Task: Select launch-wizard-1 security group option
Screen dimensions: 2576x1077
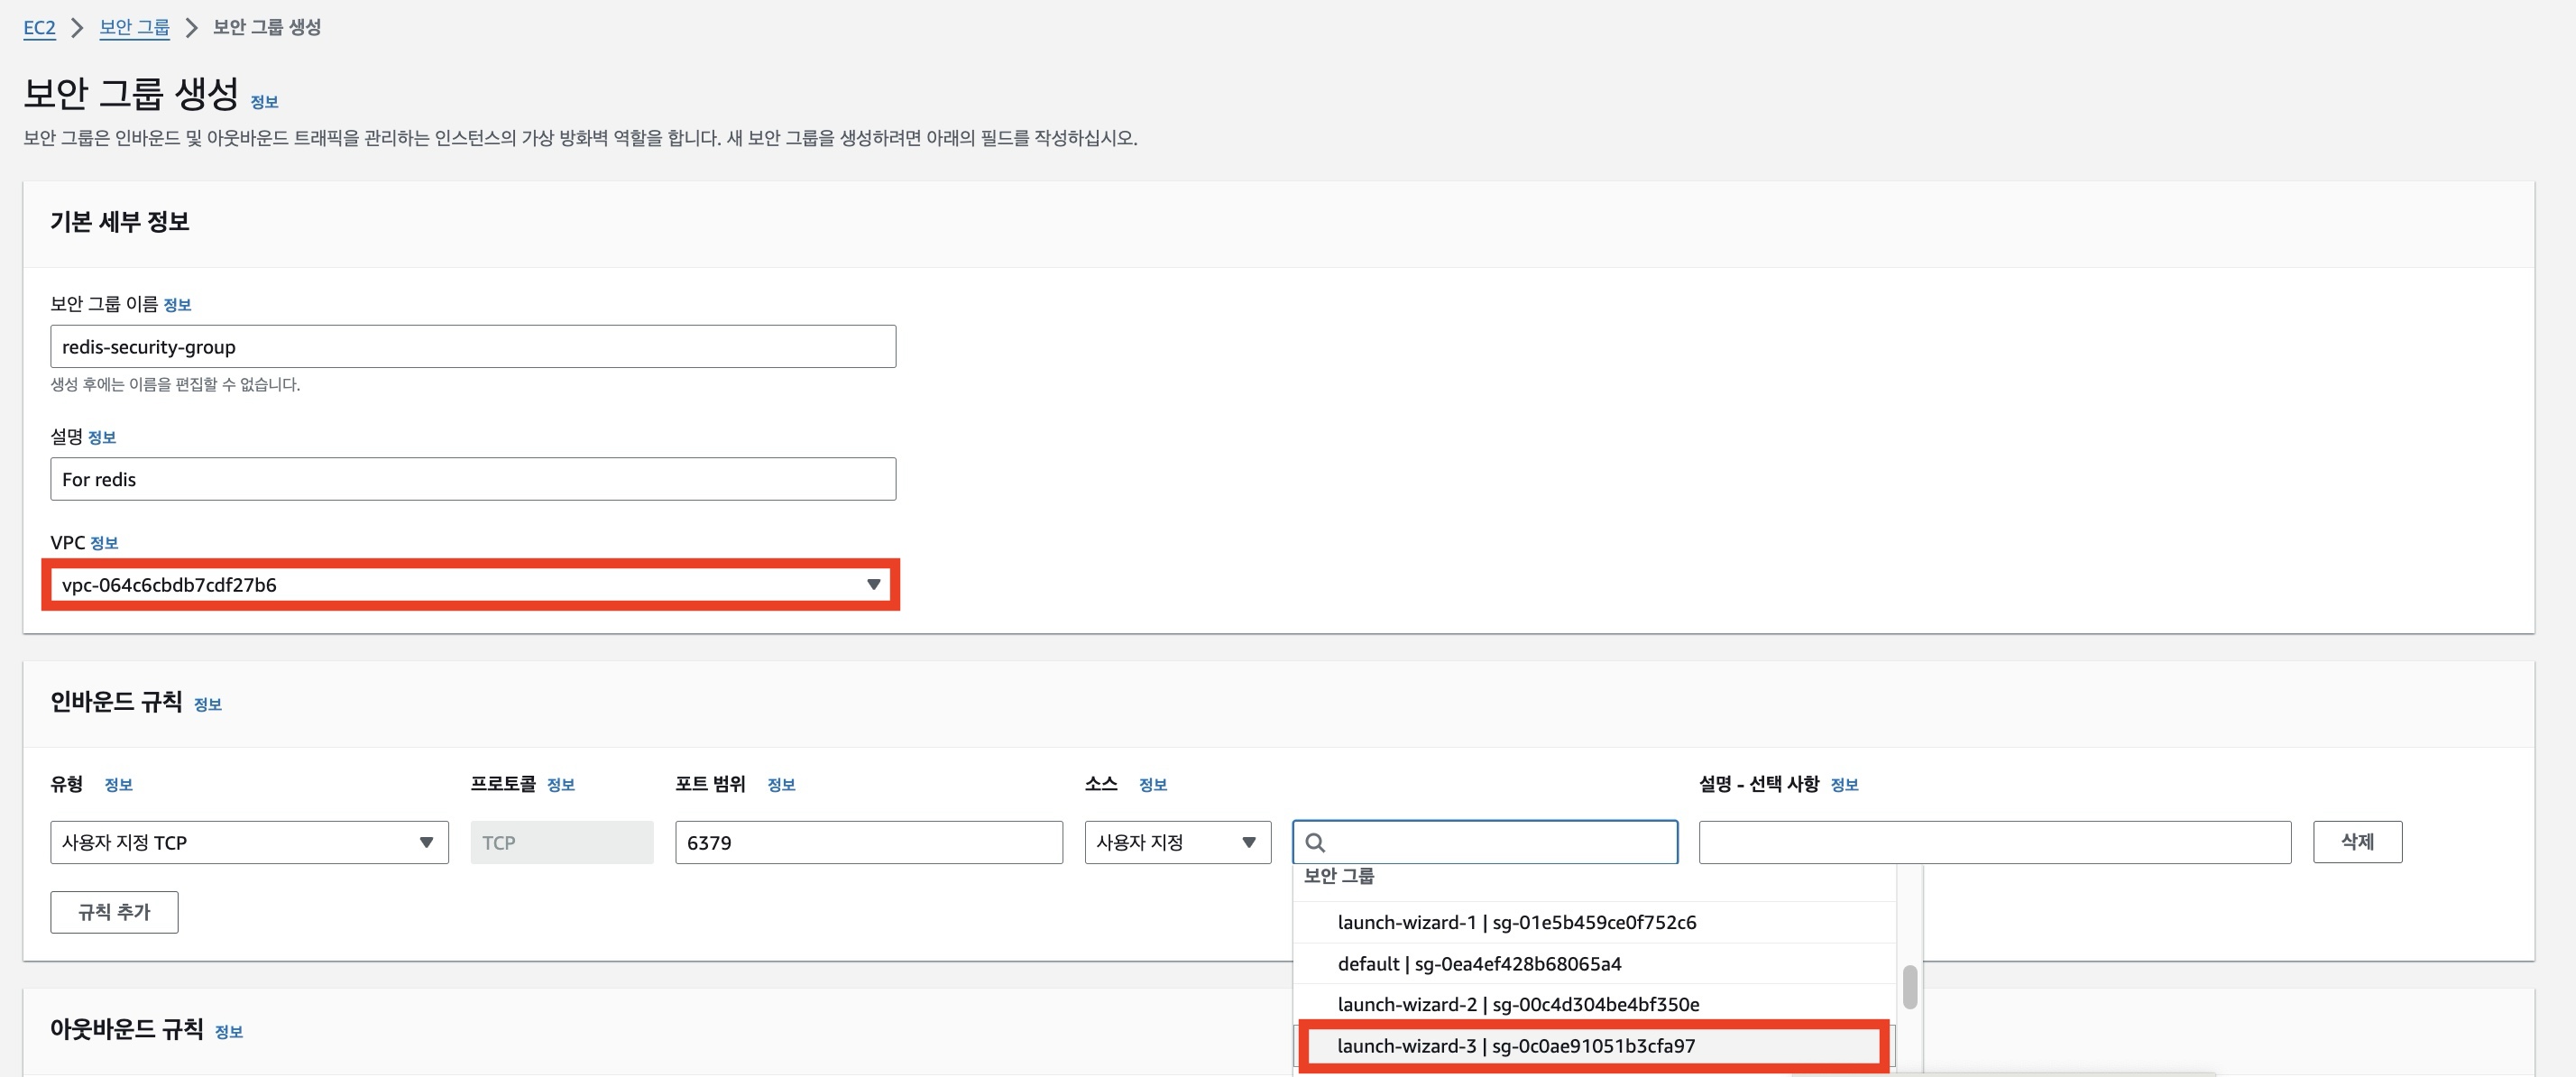Action: (x=1594, y=922)
